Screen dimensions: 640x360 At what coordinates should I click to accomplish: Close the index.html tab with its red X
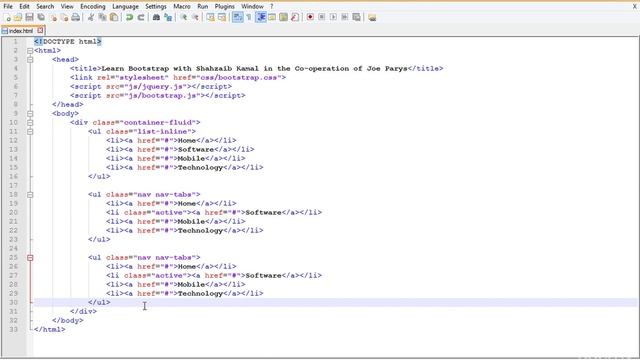(x=40, y=30)
